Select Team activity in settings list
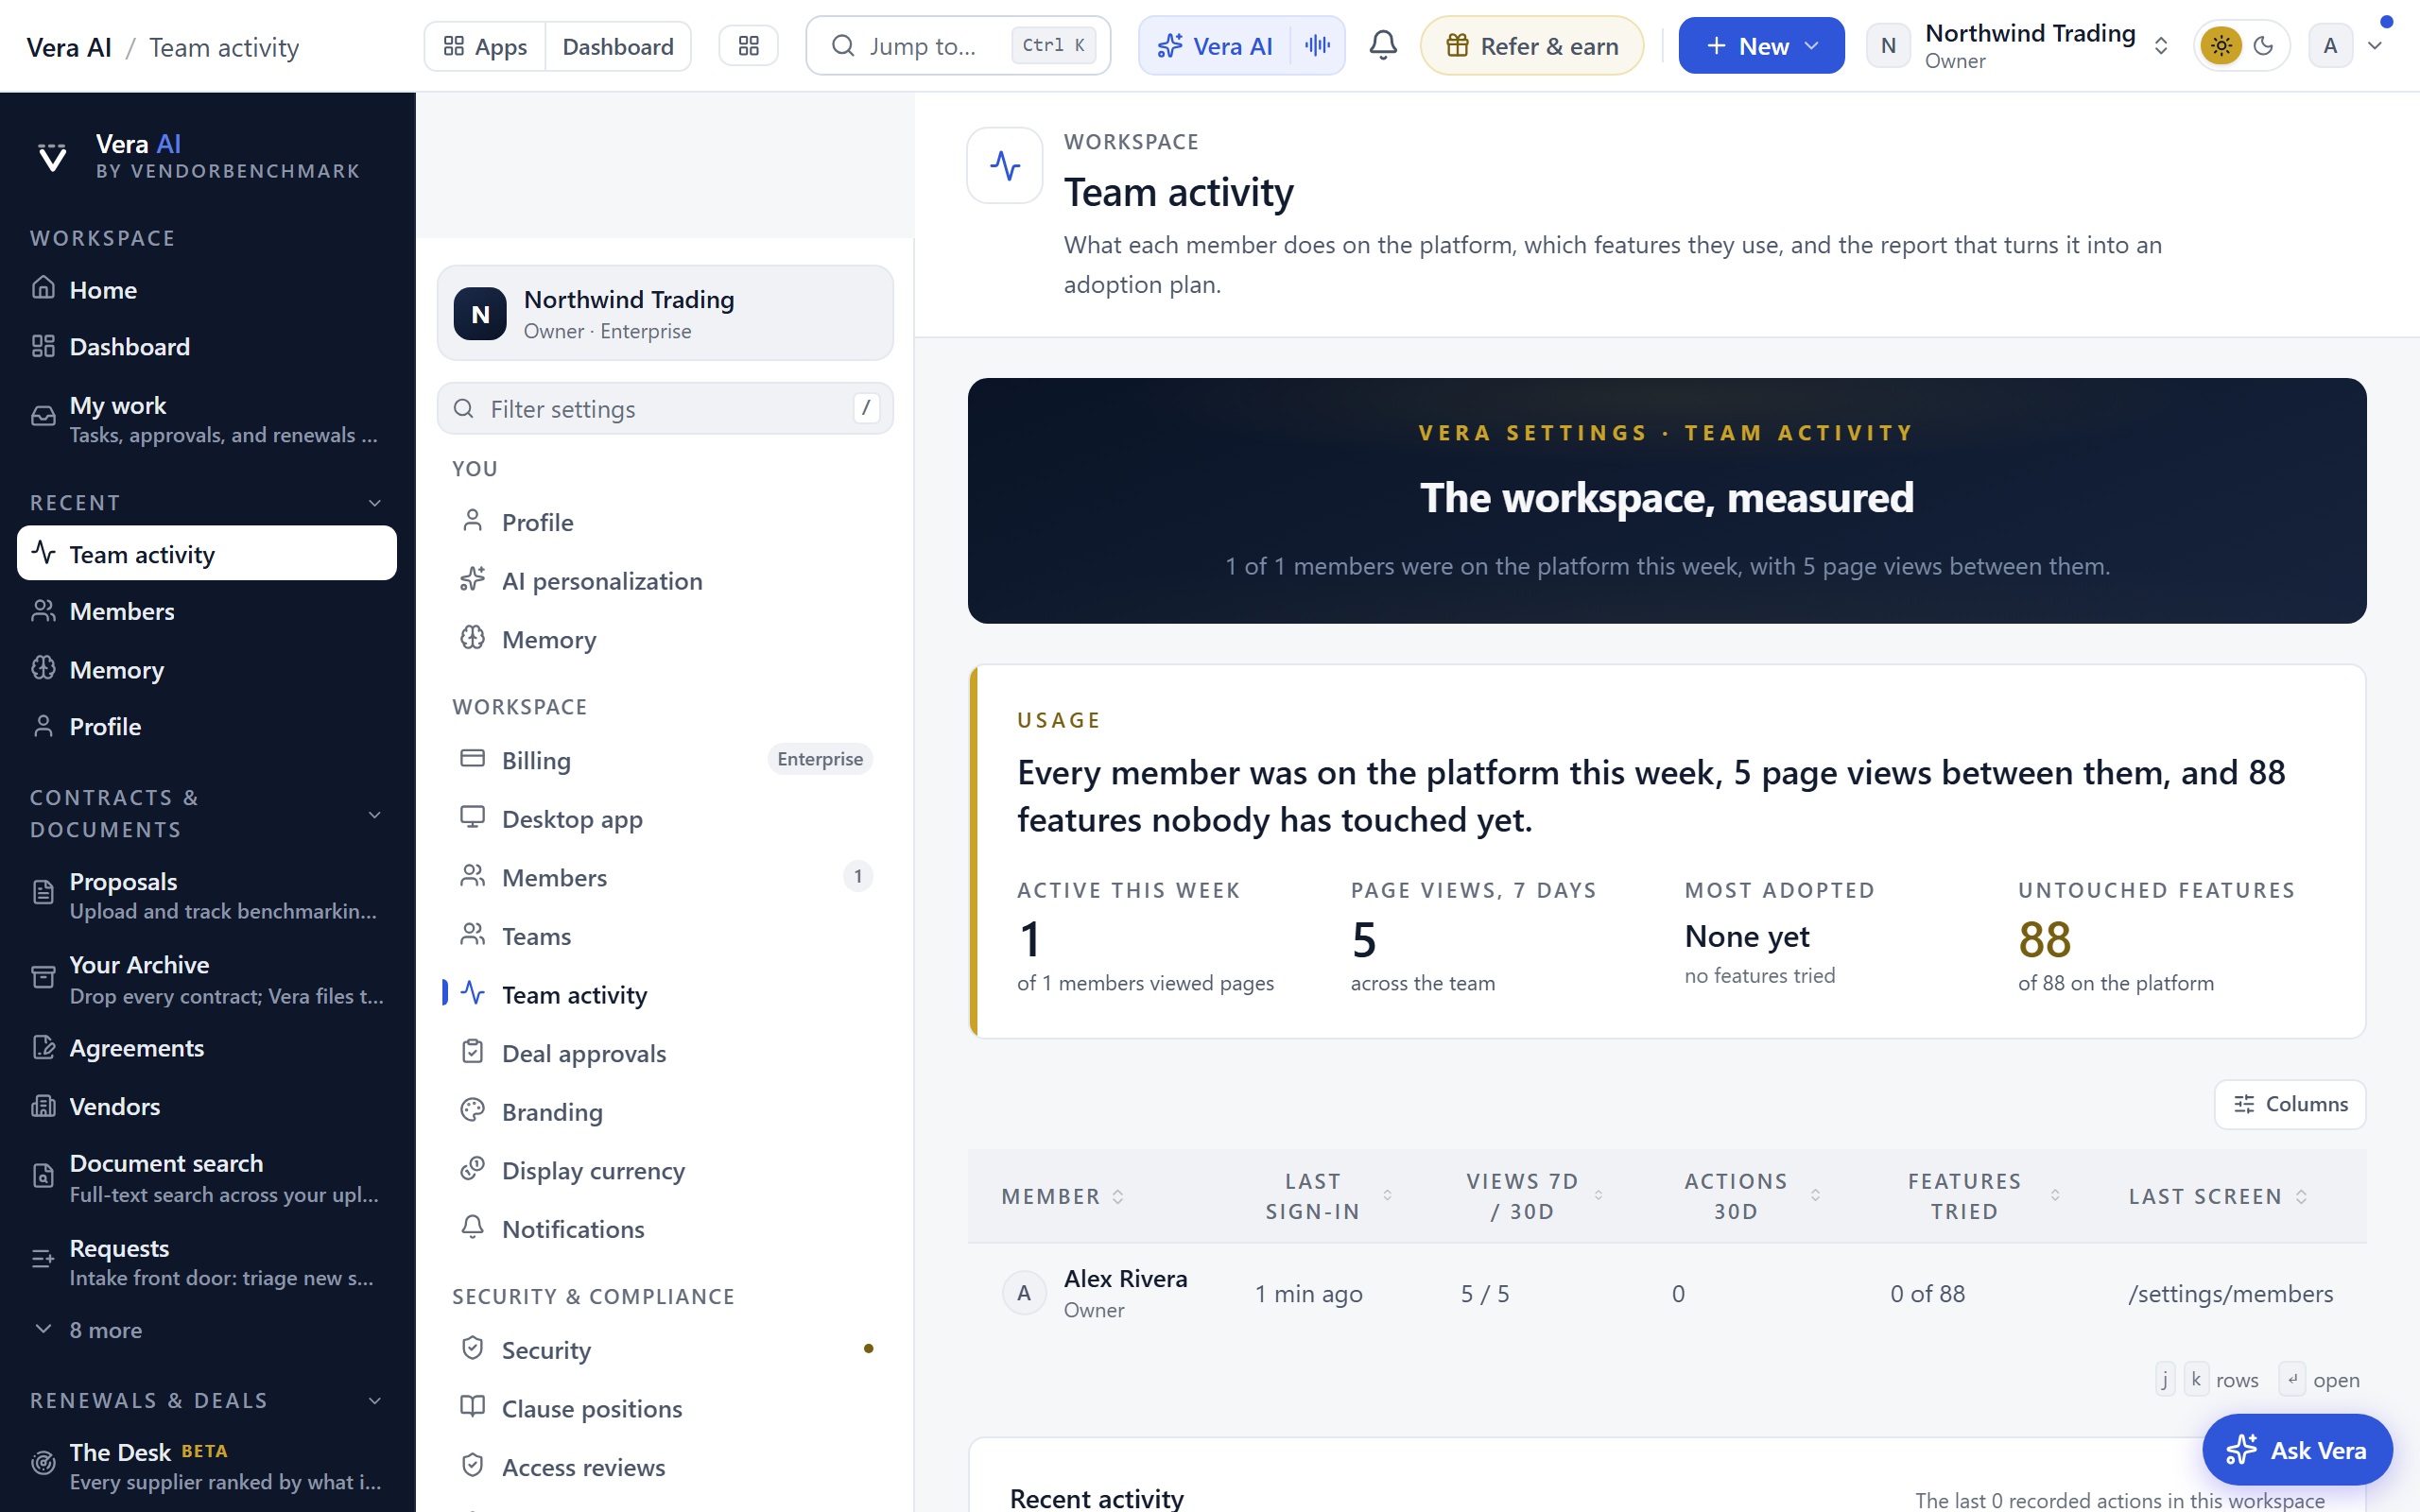Image resolution: width=2420 pixels, height=1512 pixels. pyautogui.click(x=665, y=994)
